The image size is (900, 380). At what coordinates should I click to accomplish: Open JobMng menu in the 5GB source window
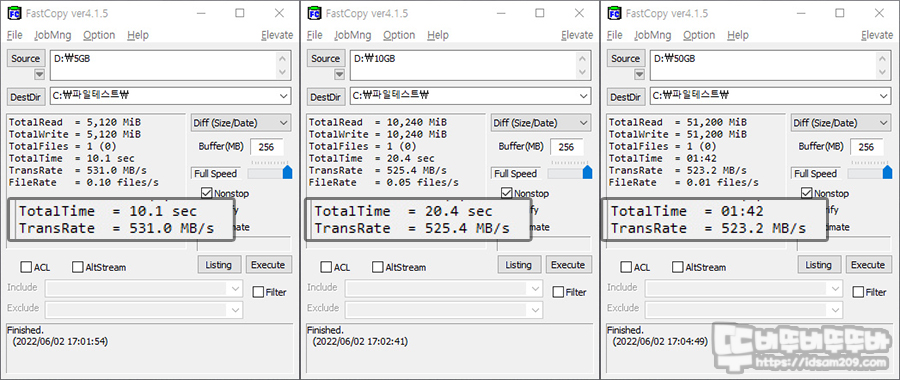tap(53, 35)
